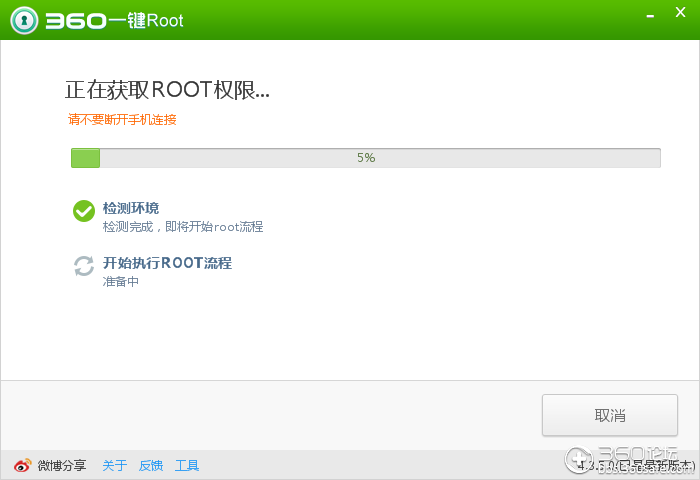
Task: Click the 5% progress bar
Action: click(x=366, y=158)
